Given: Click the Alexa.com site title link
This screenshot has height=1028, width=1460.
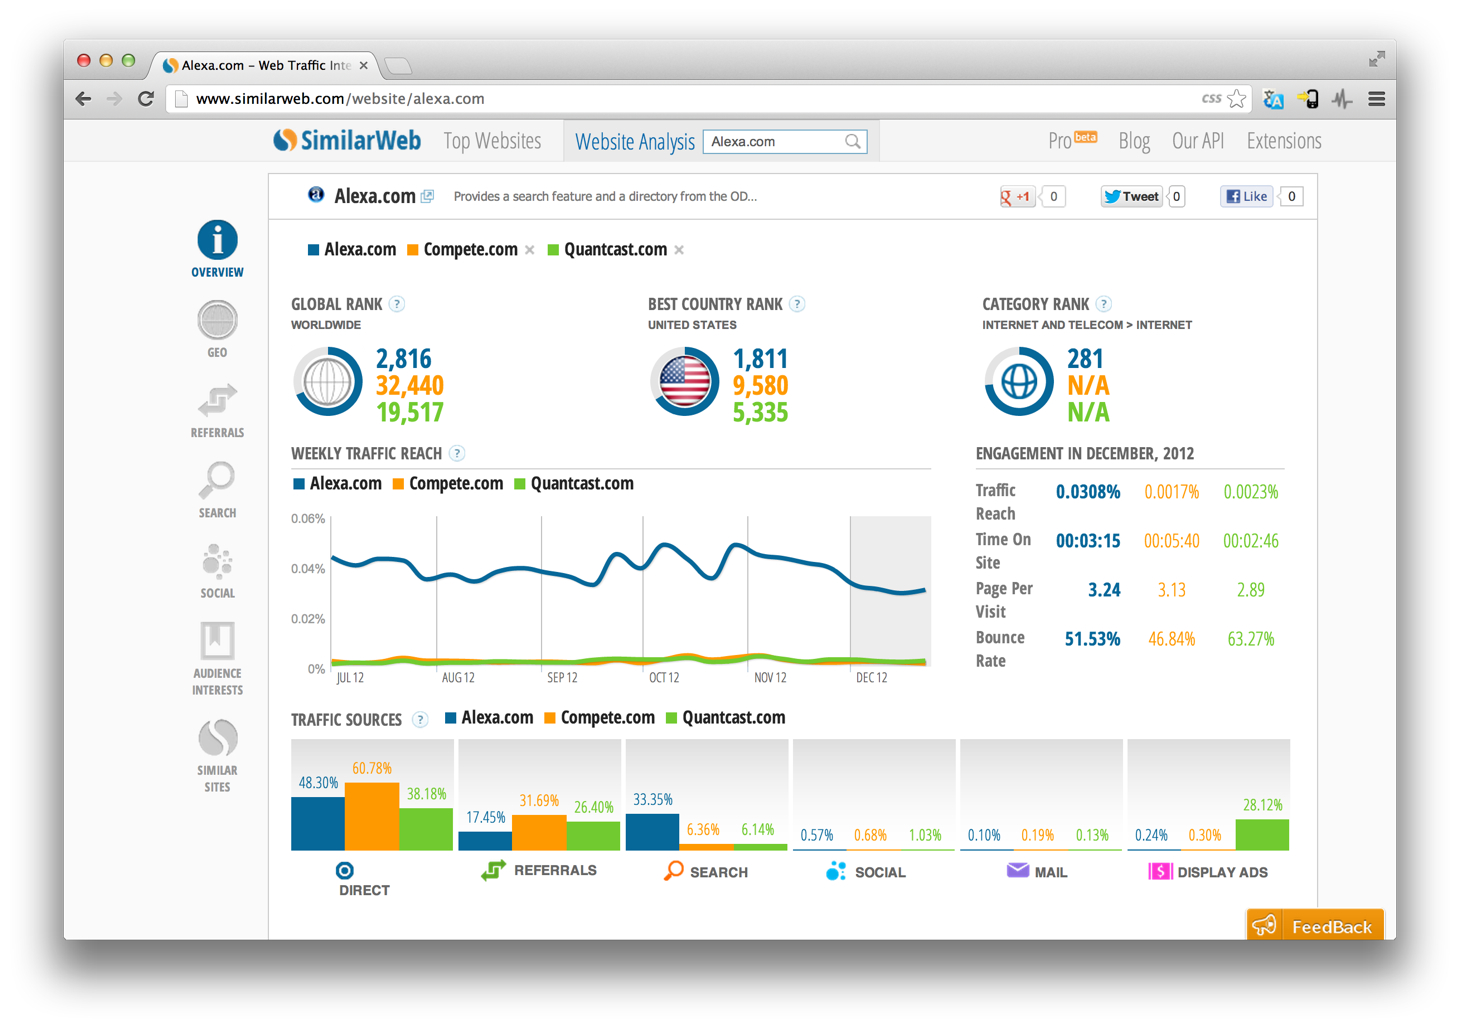Looking at the screenshot, I should pyautogui.click(x=374, y=196).
